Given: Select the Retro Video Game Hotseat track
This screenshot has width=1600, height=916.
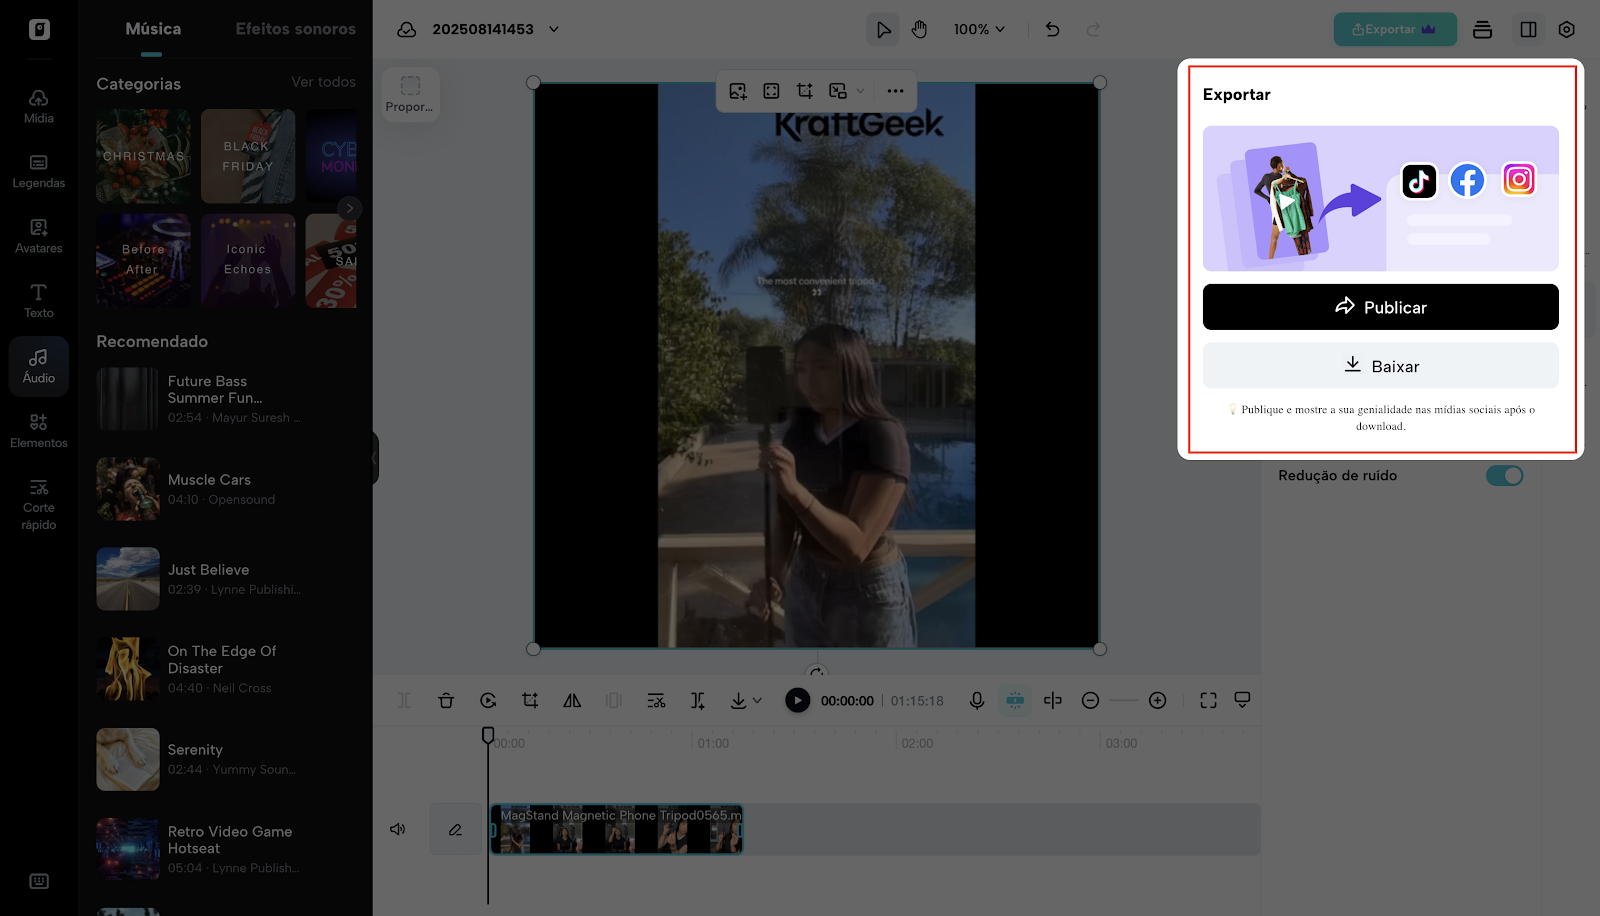Looking at the screenshot, I should coord(226,849).
